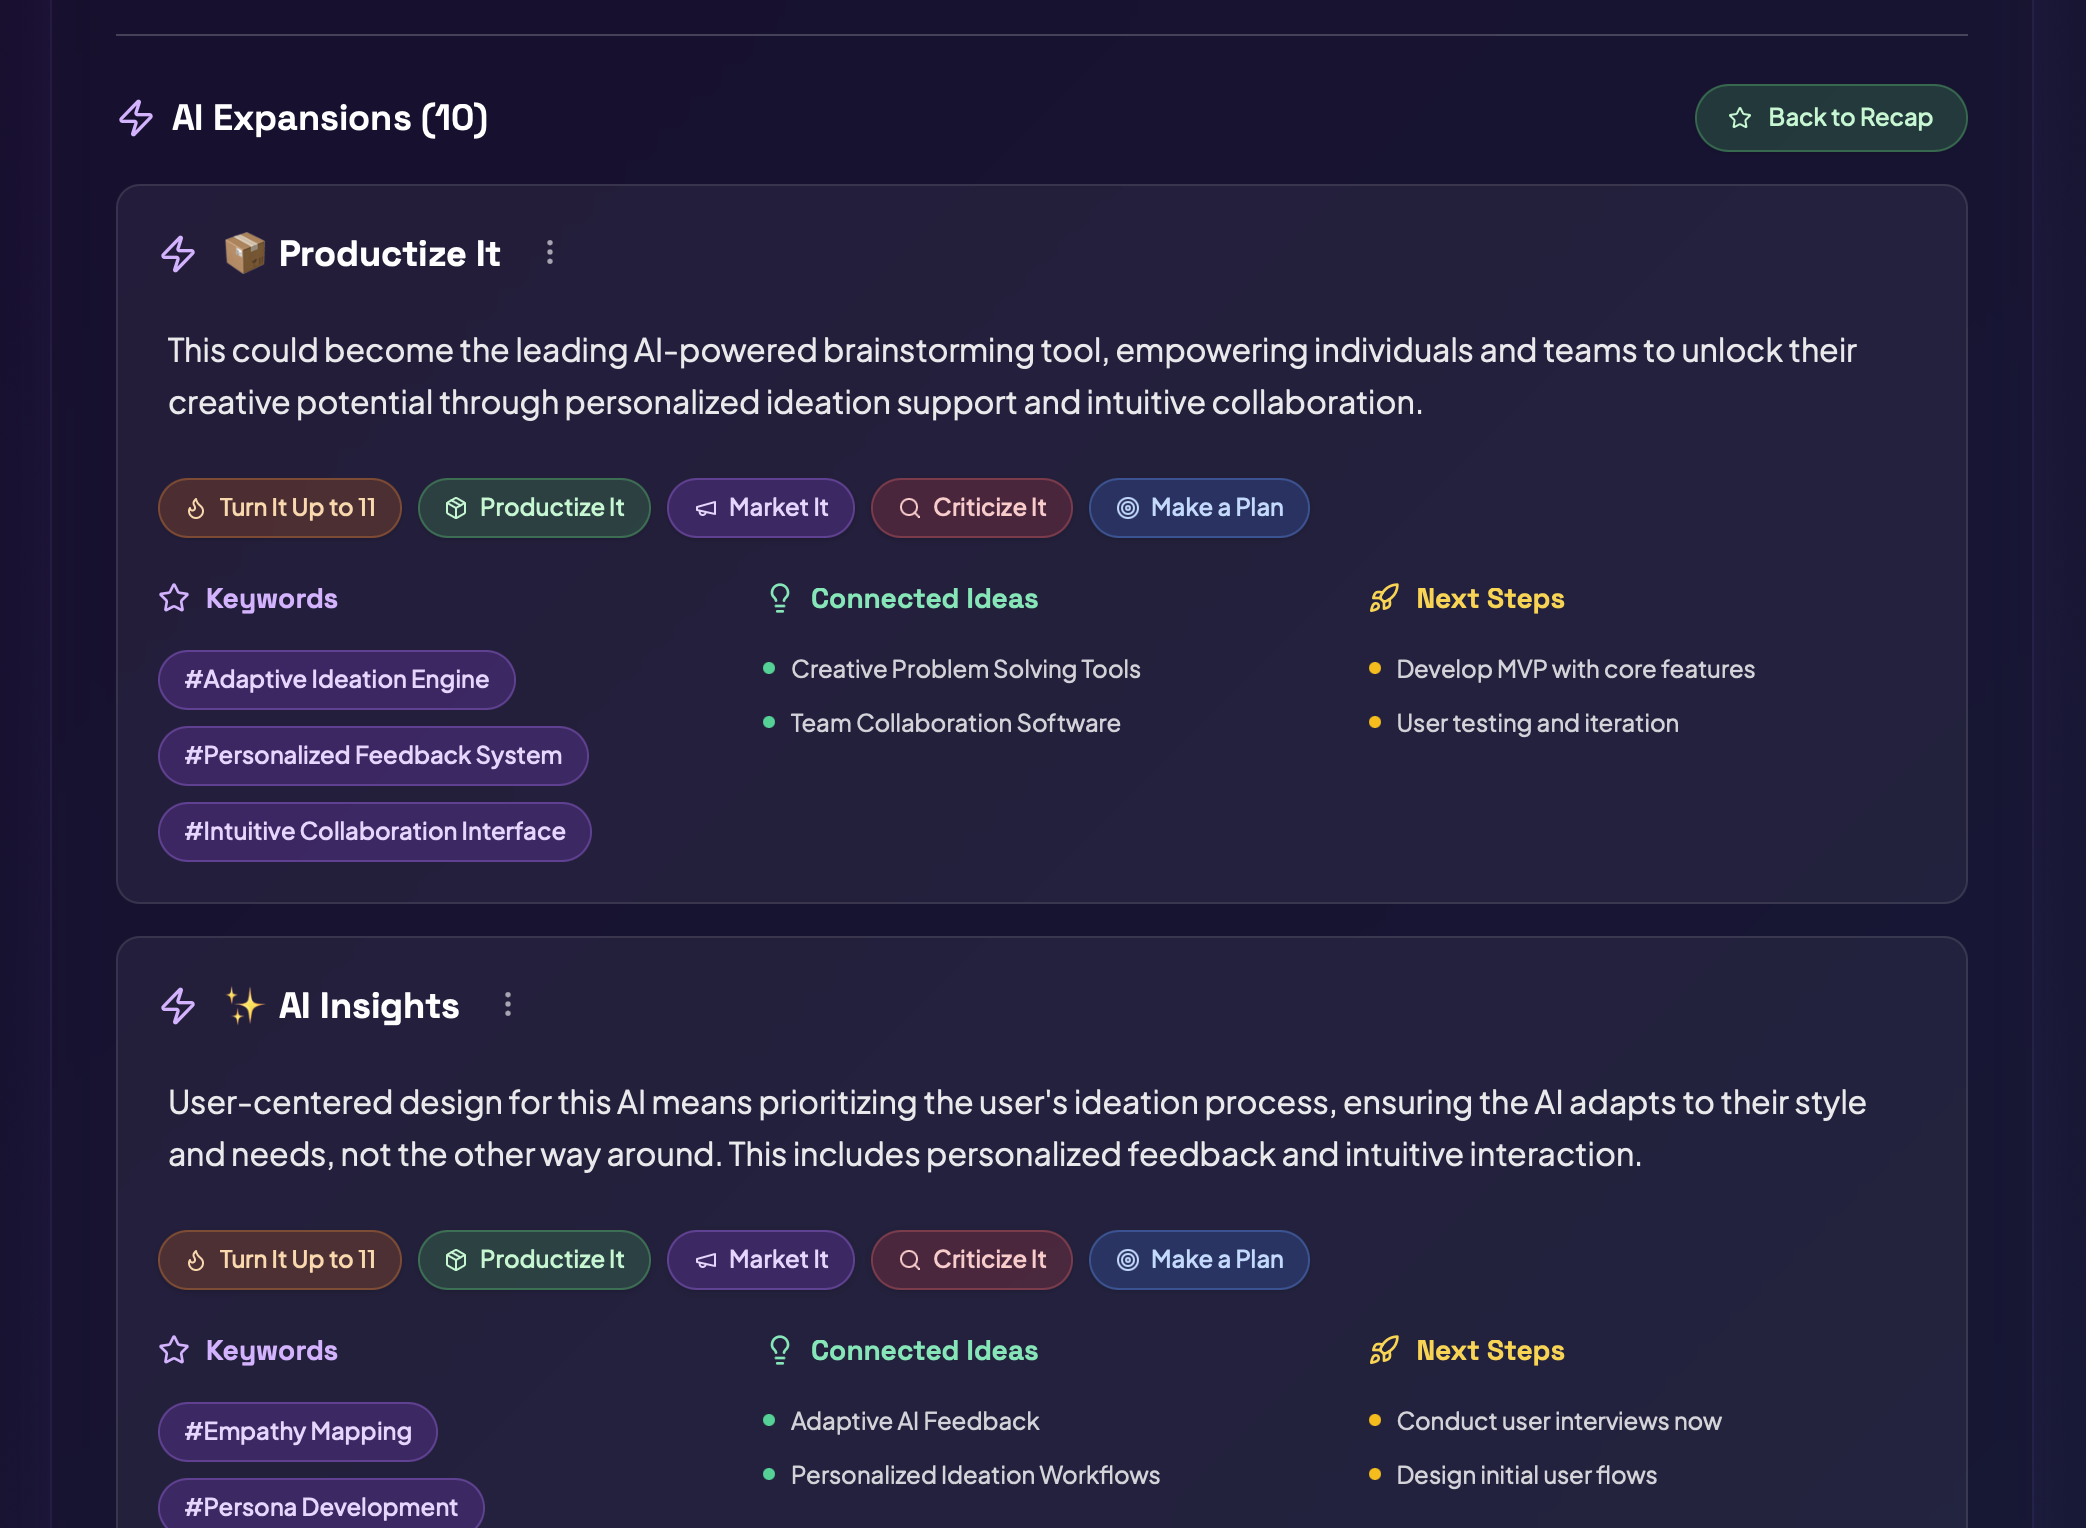Image resolution: width=2086 pixels, height=1528 pixels.
Task: Click the target icon in AI Insights card's Make a Plan chip
Action: click(1128, 1260)
